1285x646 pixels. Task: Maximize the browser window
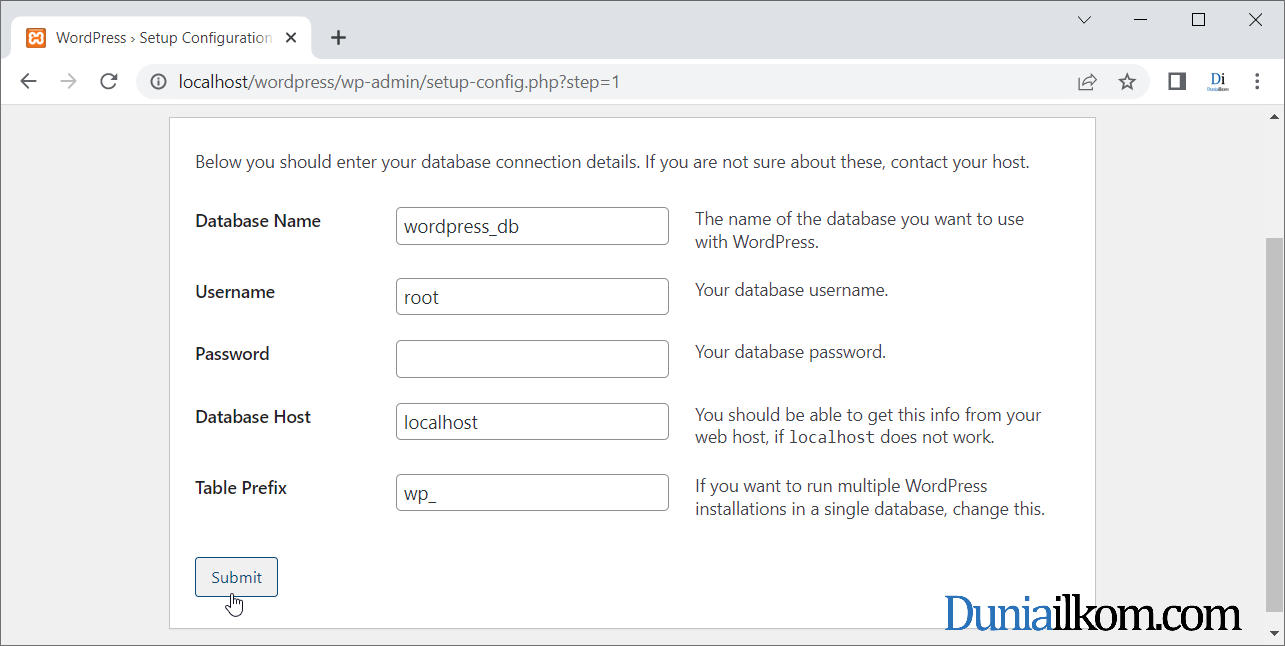1199,19
